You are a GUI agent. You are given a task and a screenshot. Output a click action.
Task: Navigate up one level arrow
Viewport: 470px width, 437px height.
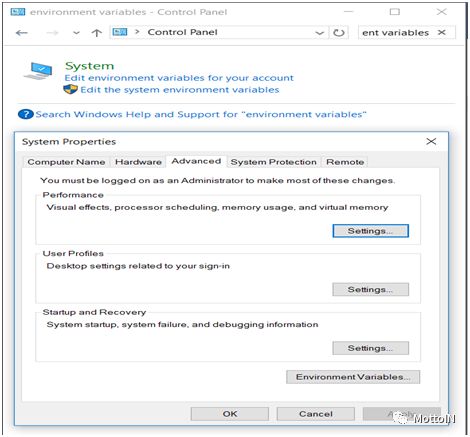pos(97,33)
